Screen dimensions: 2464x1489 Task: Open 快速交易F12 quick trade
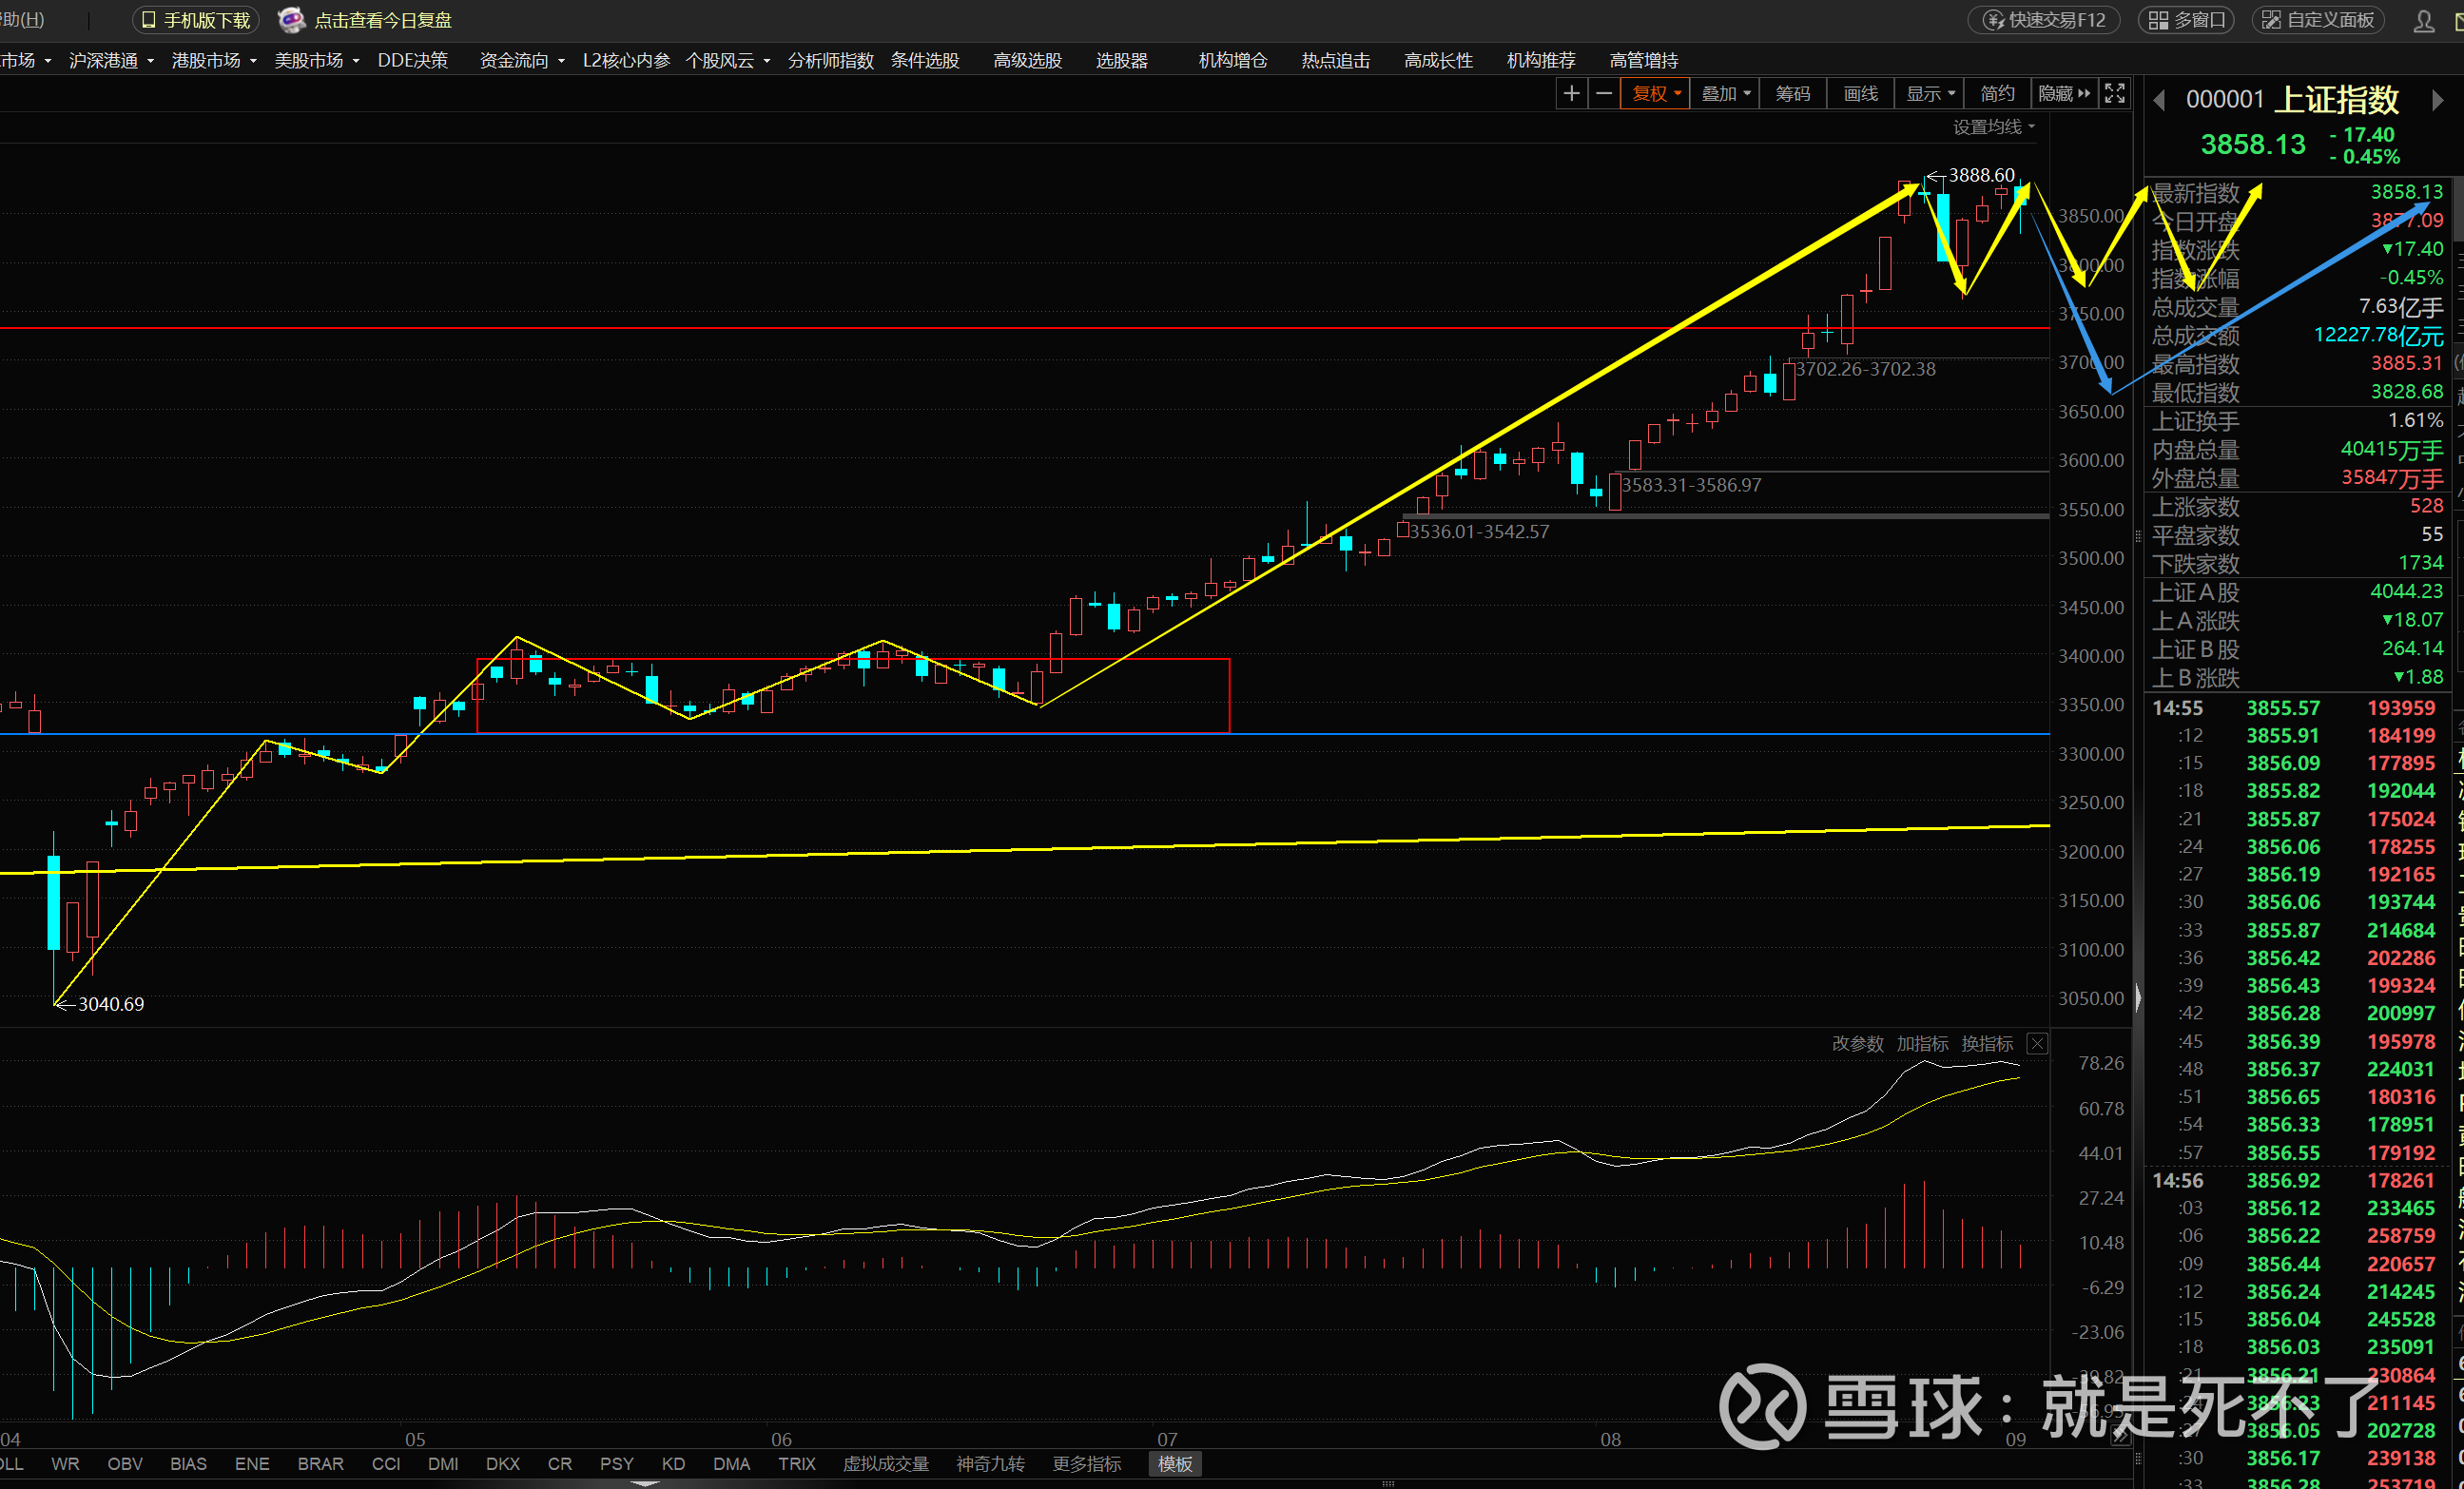point(2045,21)
